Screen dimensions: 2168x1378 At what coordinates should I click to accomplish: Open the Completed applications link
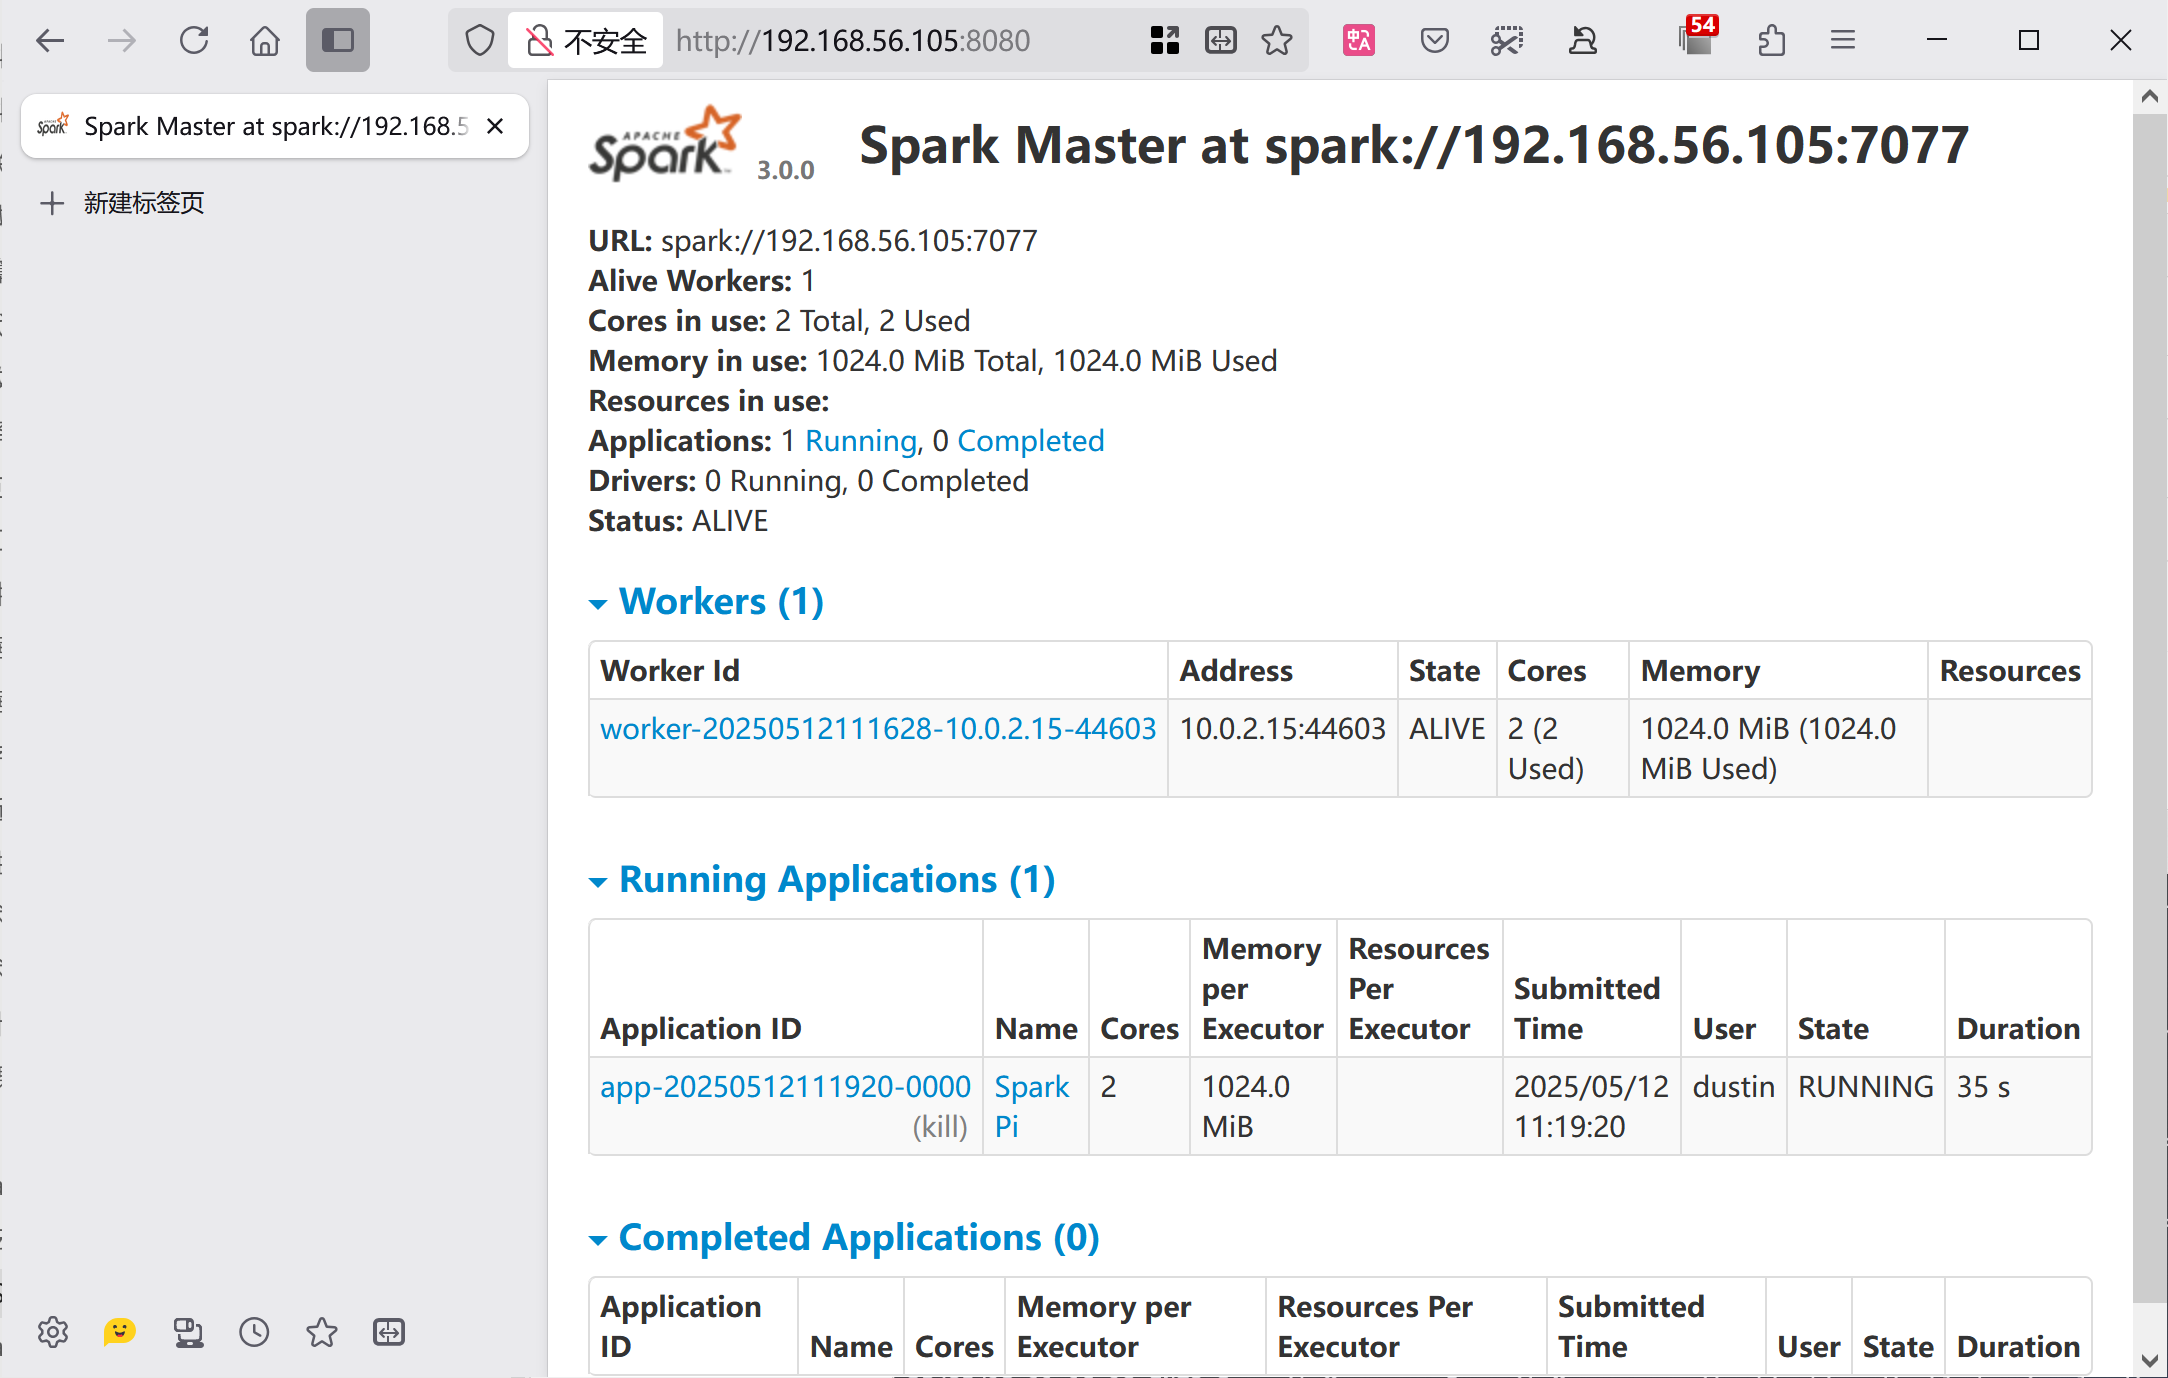[x=1031, y=441]
